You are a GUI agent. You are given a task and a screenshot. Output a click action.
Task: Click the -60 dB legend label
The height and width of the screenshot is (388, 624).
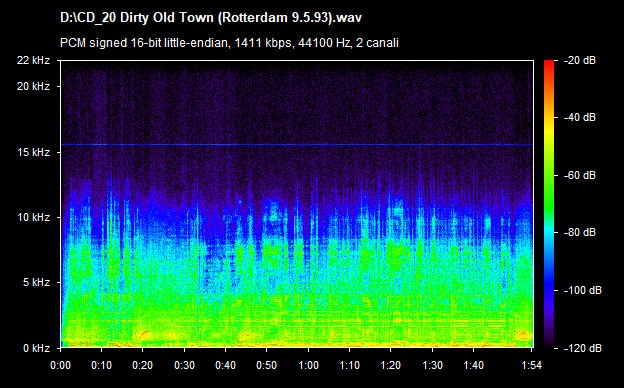pyautogui.click(x=580, y=175)
